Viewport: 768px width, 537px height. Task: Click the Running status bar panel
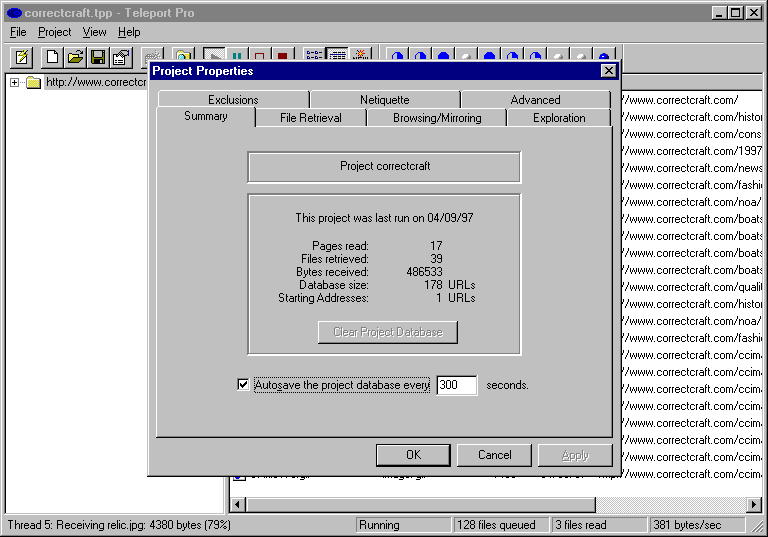[403, 525]
